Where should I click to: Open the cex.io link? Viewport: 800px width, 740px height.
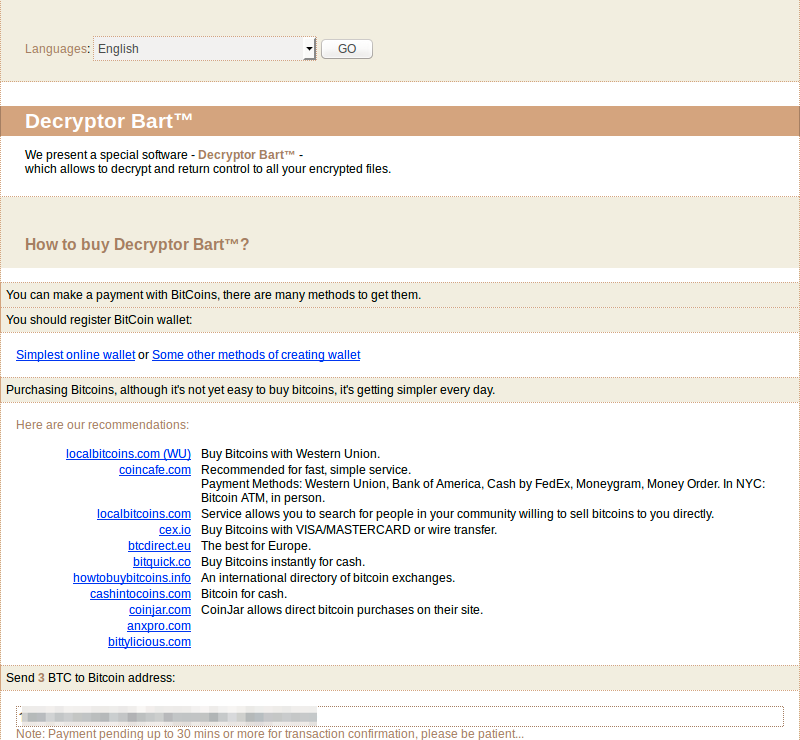pos(175,530)
